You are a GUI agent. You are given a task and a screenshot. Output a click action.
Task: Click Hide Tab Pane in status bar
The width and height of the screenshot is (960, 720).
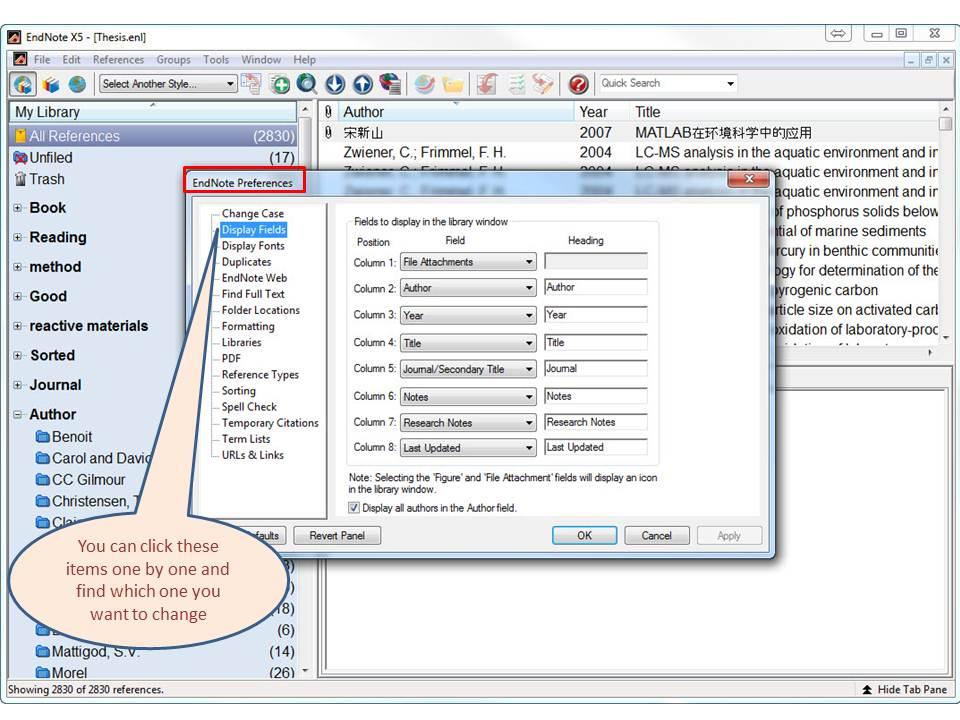coord(904,689)
